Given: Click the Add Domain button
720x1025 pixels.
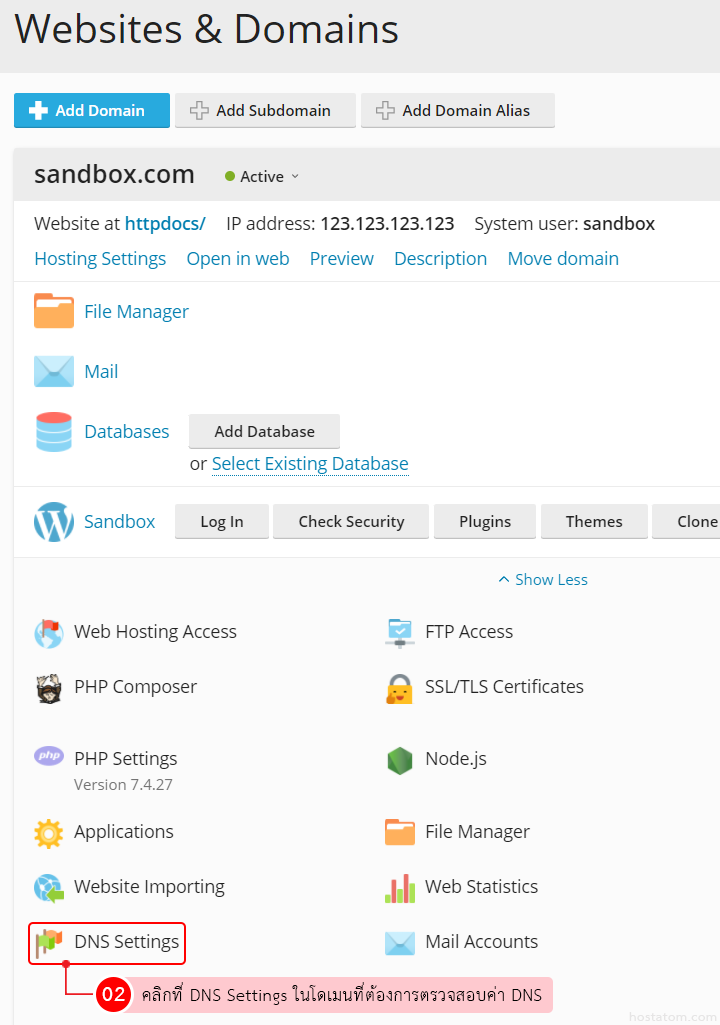Looking at the screenshot, I should (x=92, y=111).
